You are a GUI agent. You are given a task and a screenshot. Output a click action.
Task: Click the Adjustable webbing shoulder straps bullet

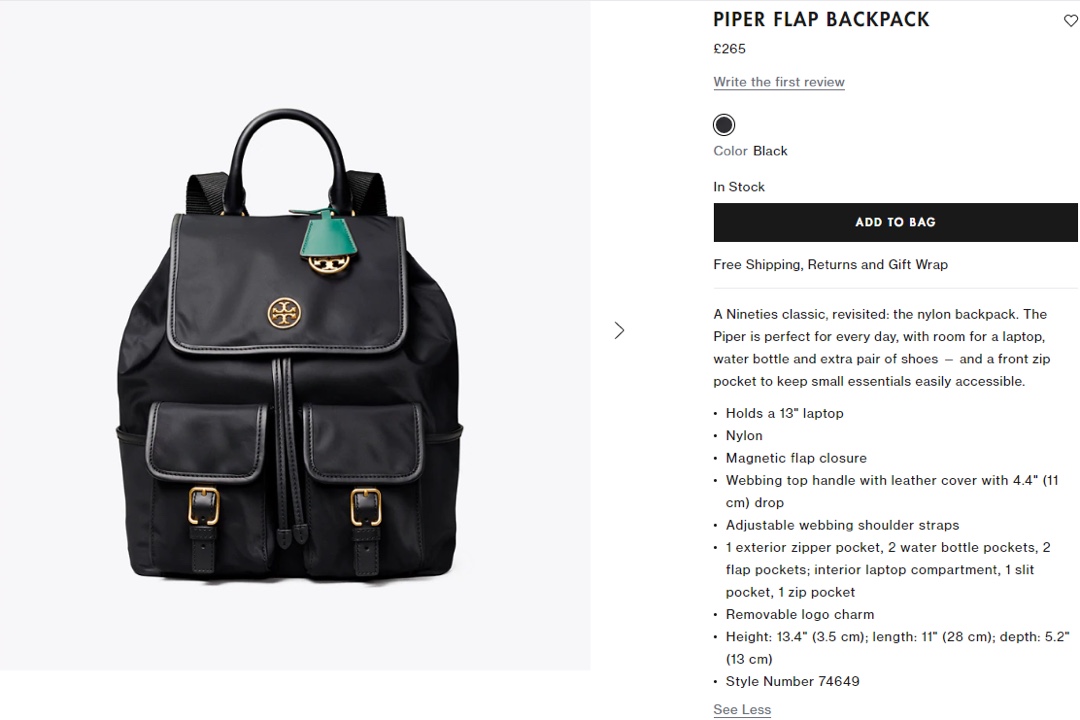pyautogui.click(x=842, y=525)
